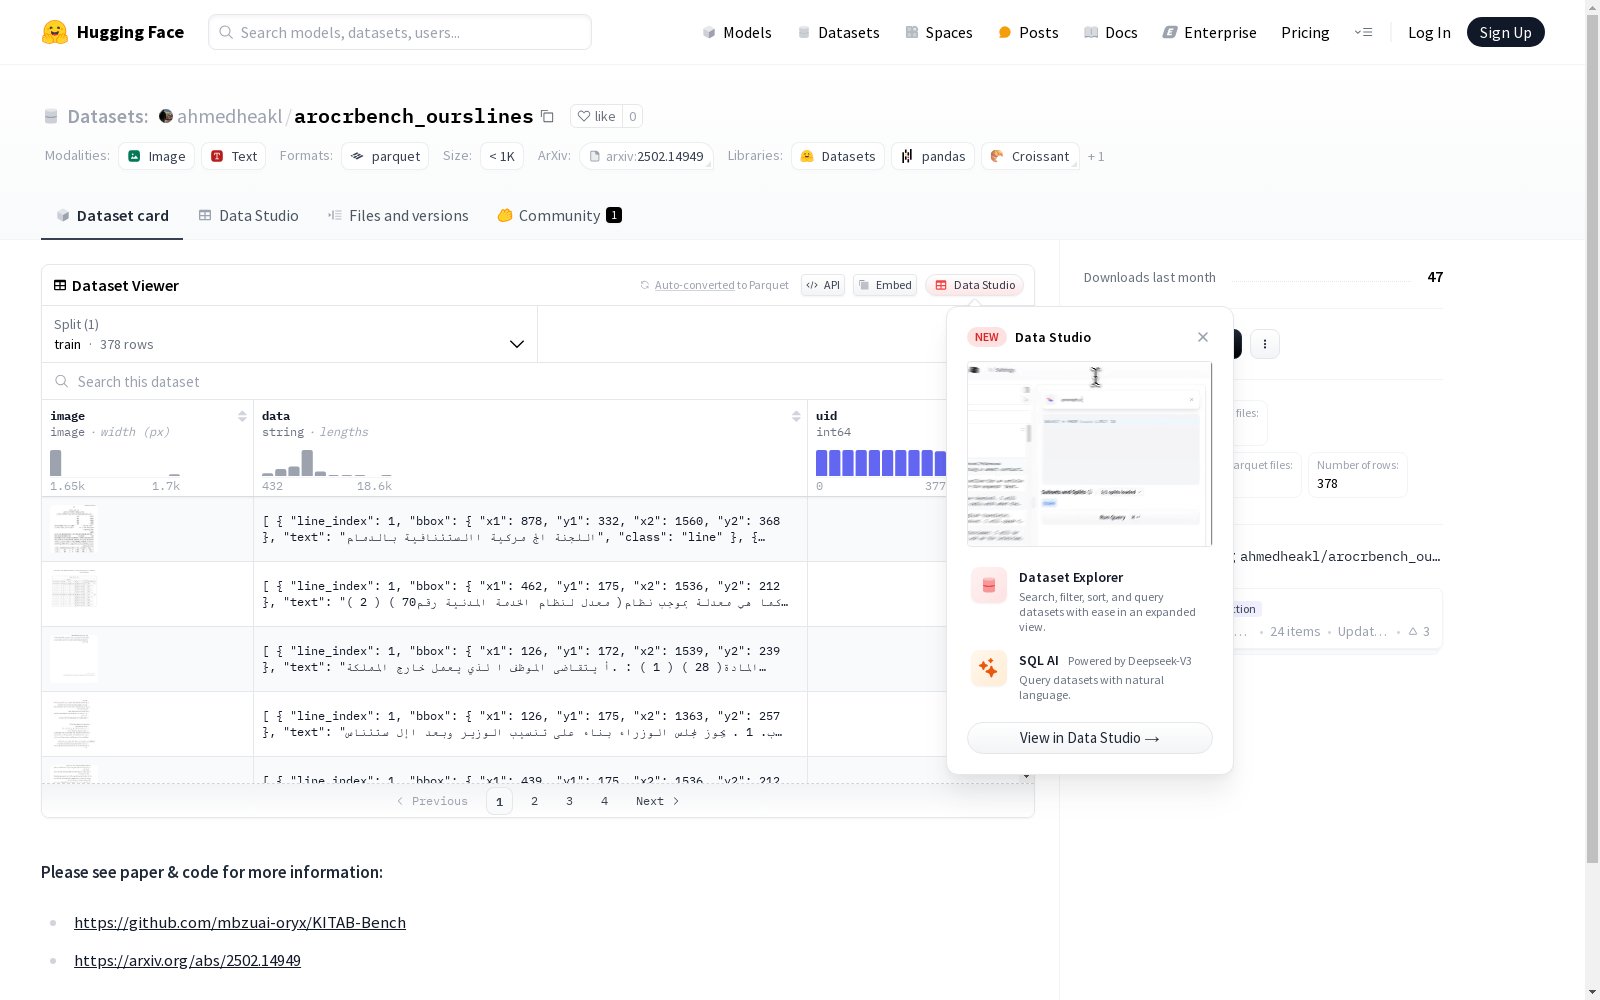1600x1000 pixels.
Task: Select the data cell with bbox x1 878
Action: click(x=530, y=529)
